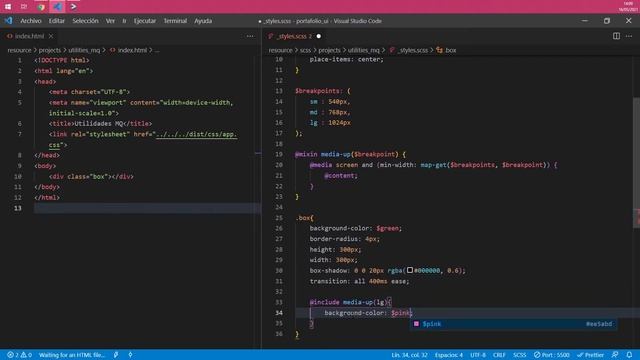Change the 'Espacios: 4' indentation setting

point(449,355)
